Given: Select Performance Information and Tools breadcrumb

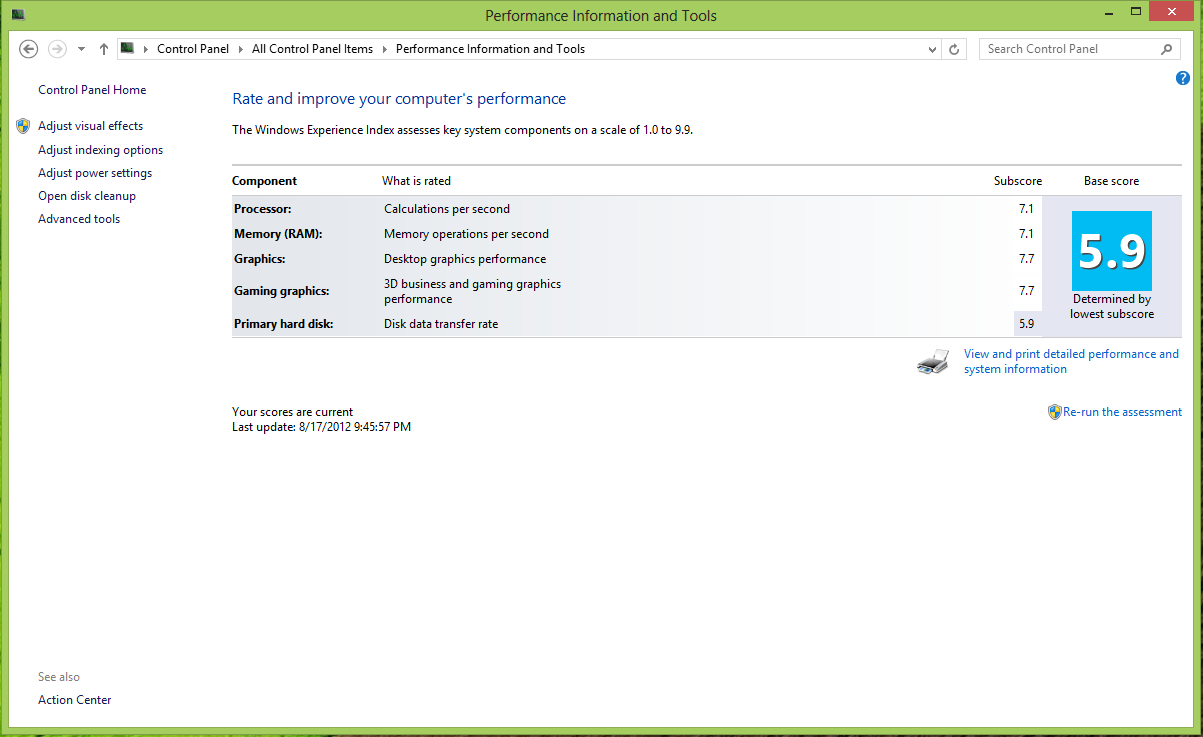Looking at the screenshot, I should click(x=490, y=49).
